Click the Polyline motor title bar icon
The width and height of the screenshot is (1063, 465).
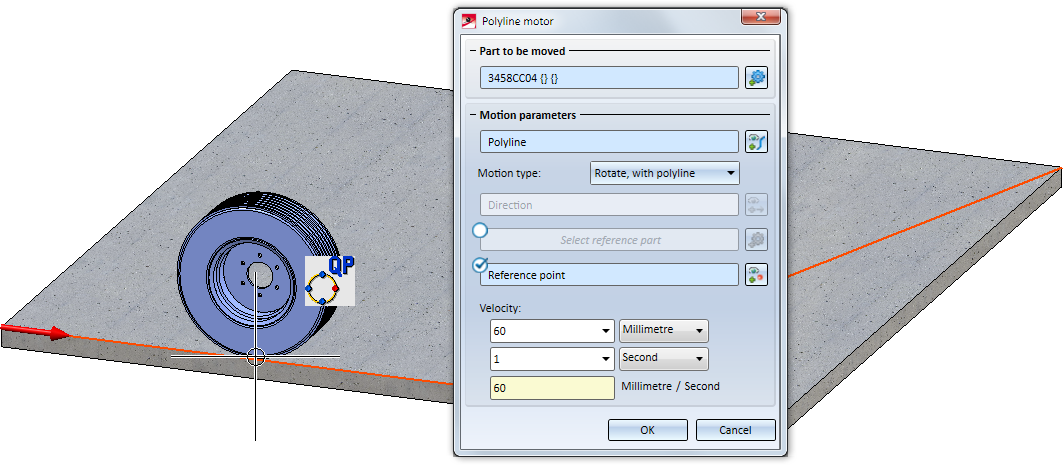[468, 21]
